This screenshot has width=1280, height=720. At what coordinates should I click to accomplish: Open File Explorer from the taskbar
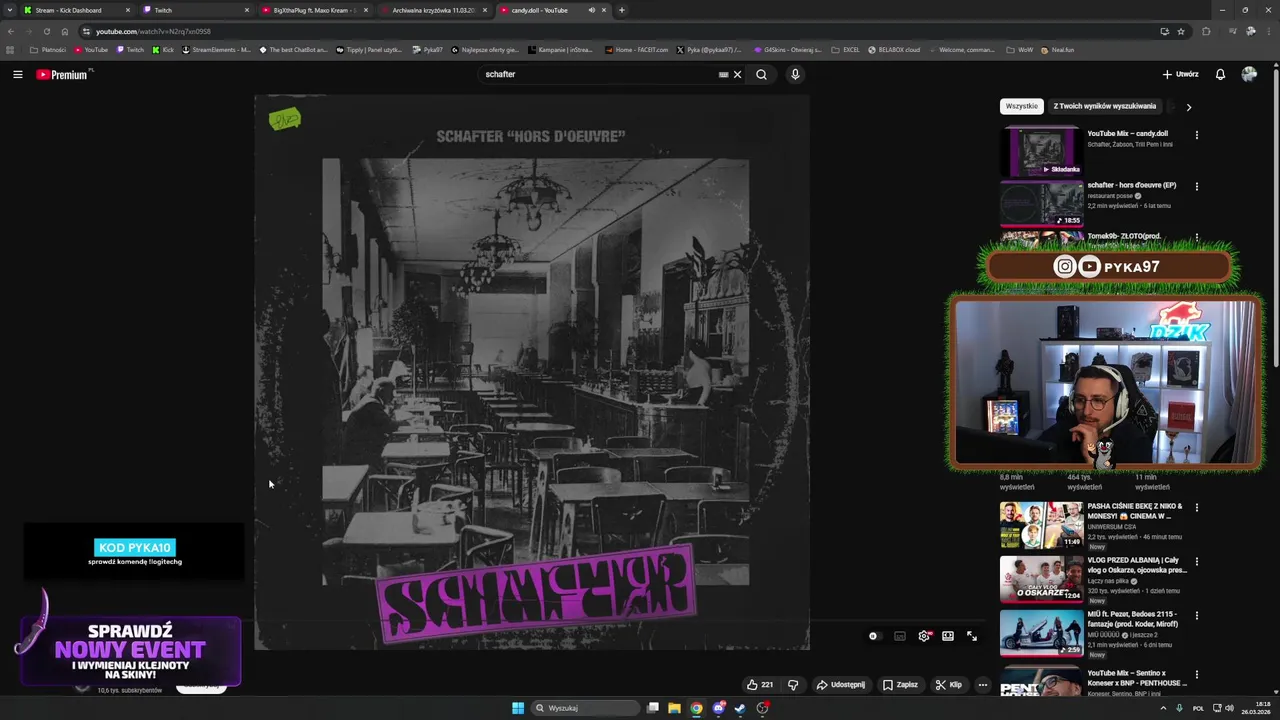(674, 708)
